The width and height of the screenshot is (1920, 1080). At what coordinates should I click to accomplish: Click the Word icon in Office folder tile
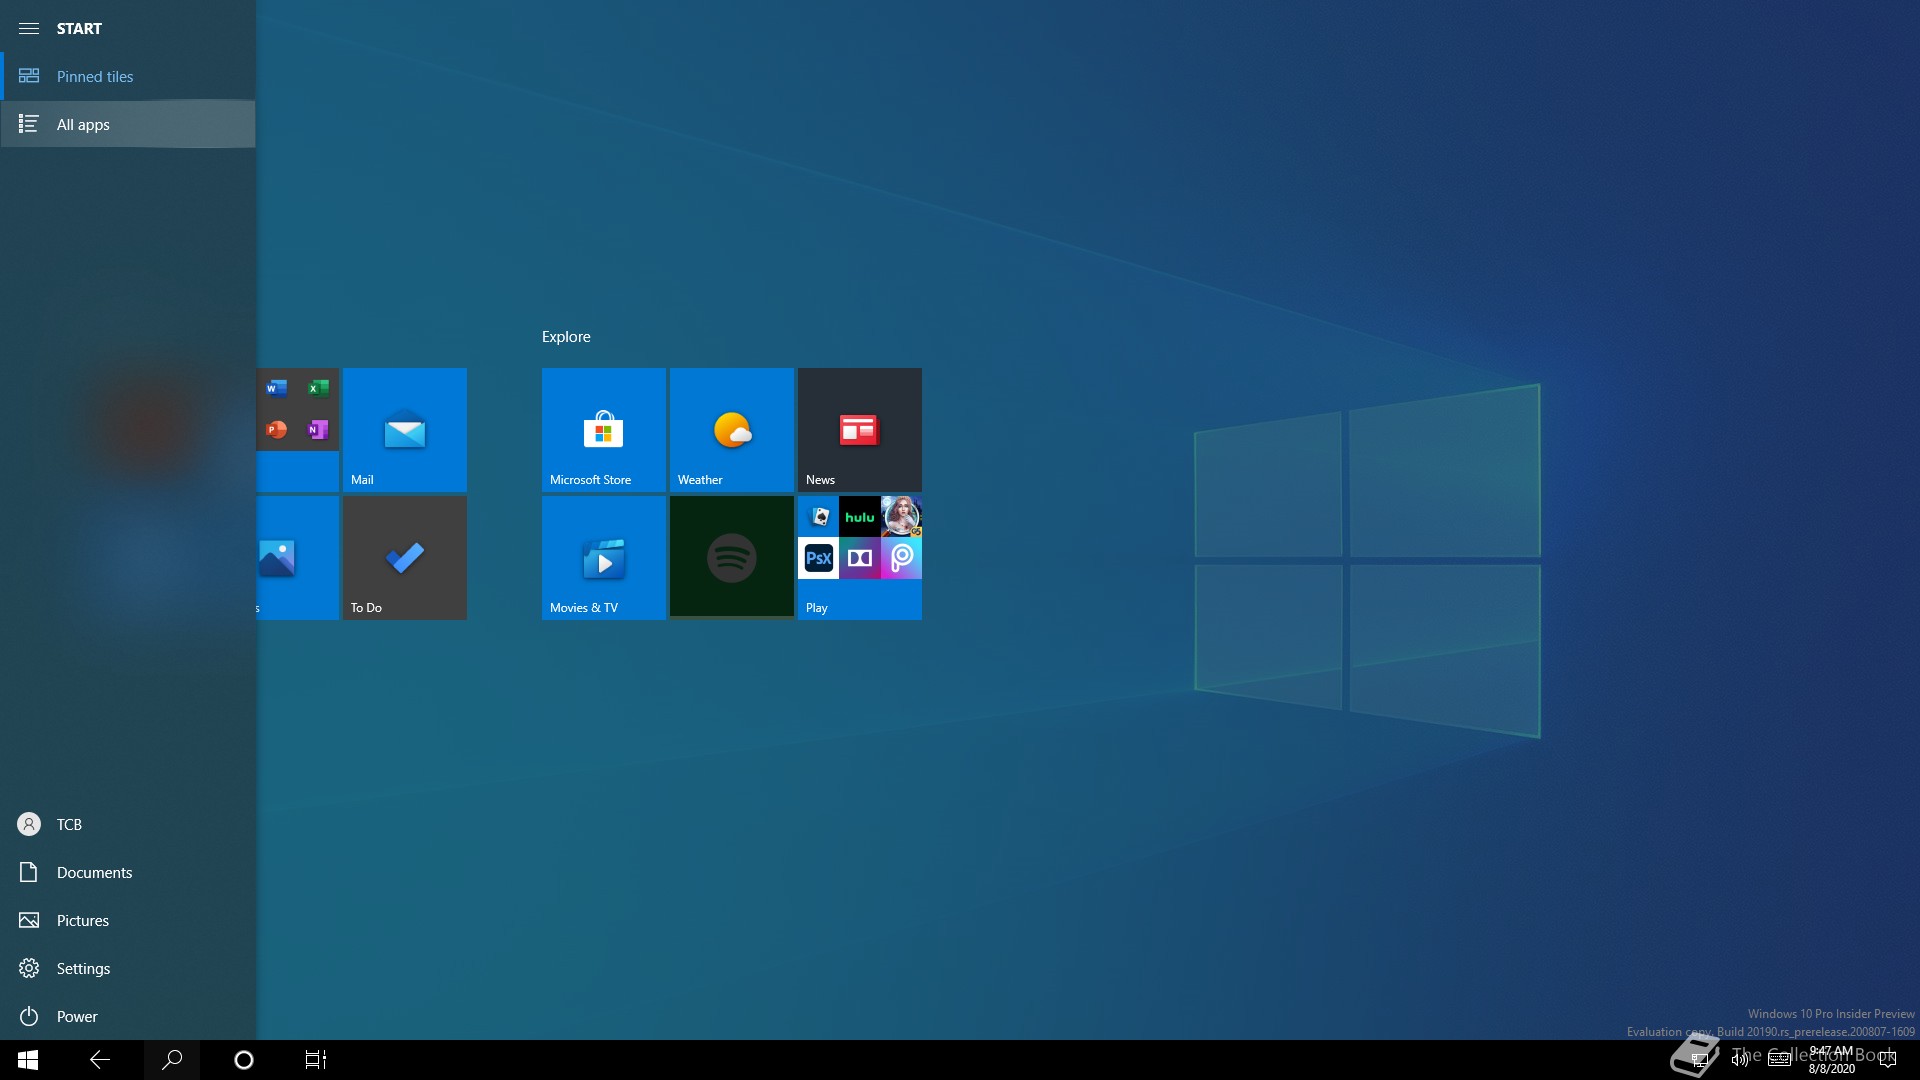pos(277,388)
